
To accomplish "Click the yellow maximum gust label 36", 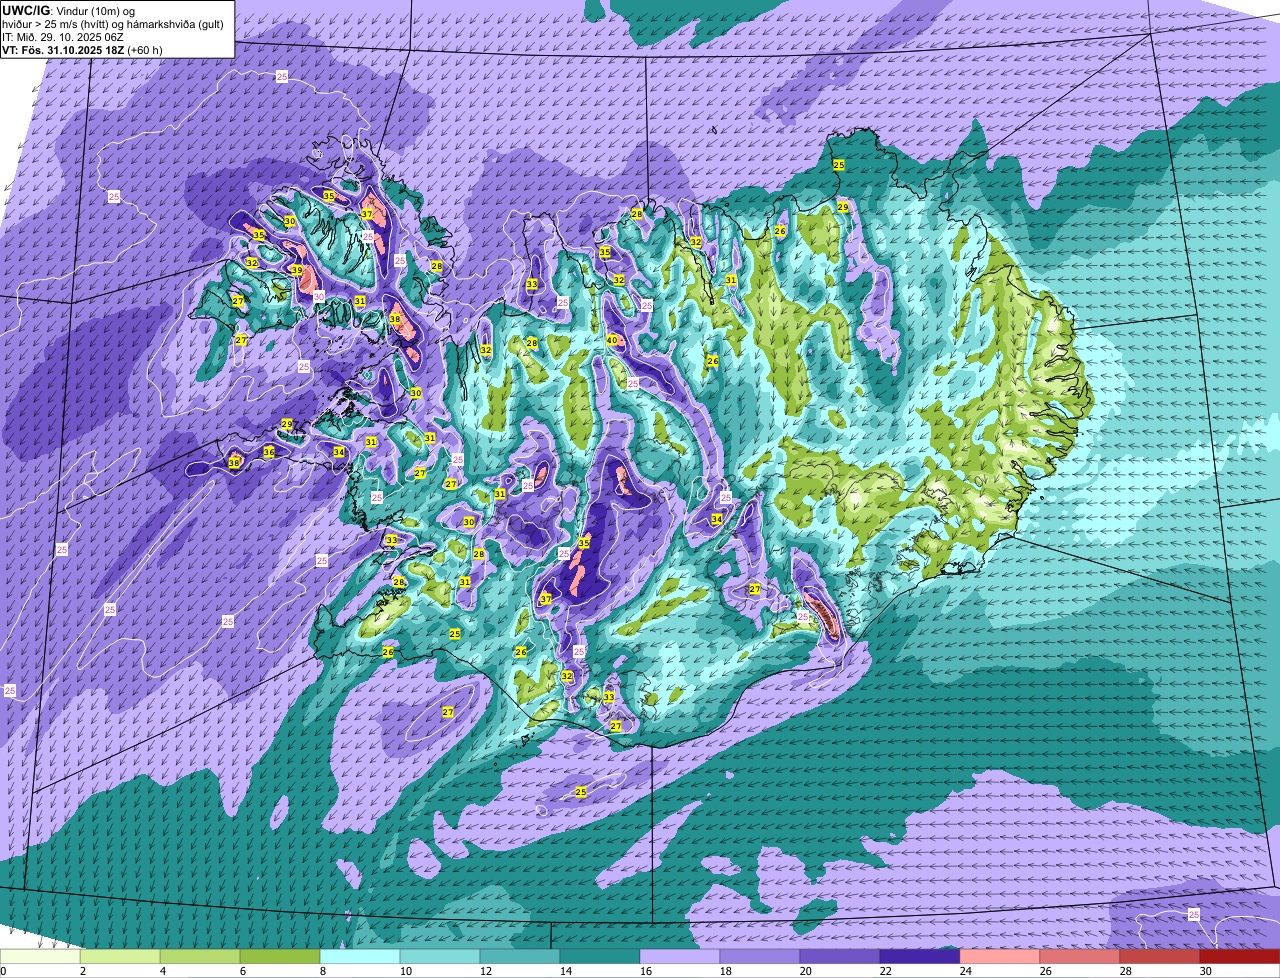I will (x=268, y=452).
